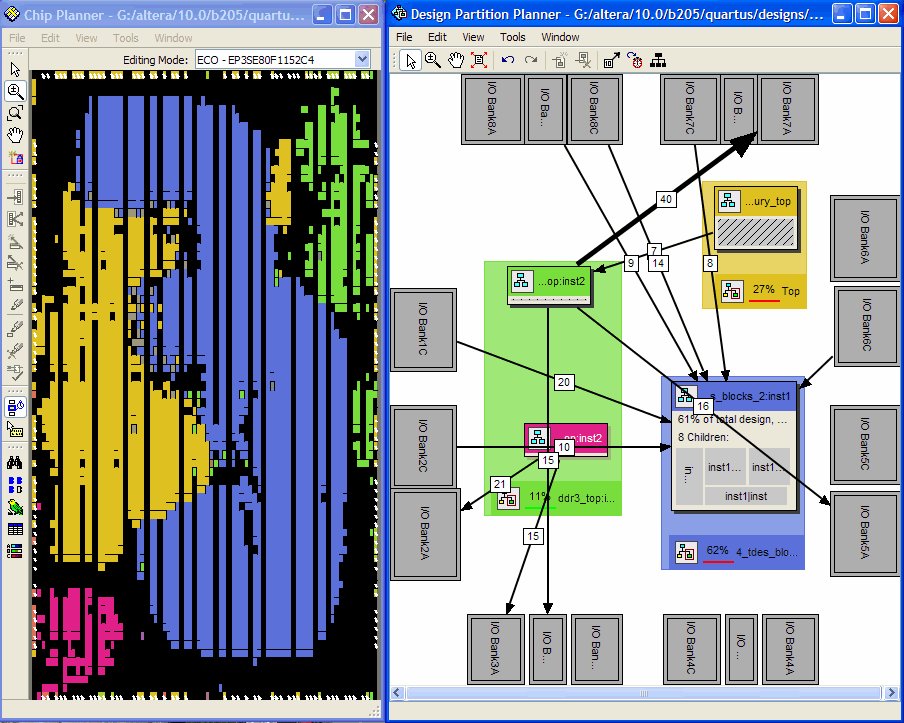Screen dimensions: 904x723
Task: Activate zoom tool in Design Partition Planner toolbar
Action: tap(433, 61)
